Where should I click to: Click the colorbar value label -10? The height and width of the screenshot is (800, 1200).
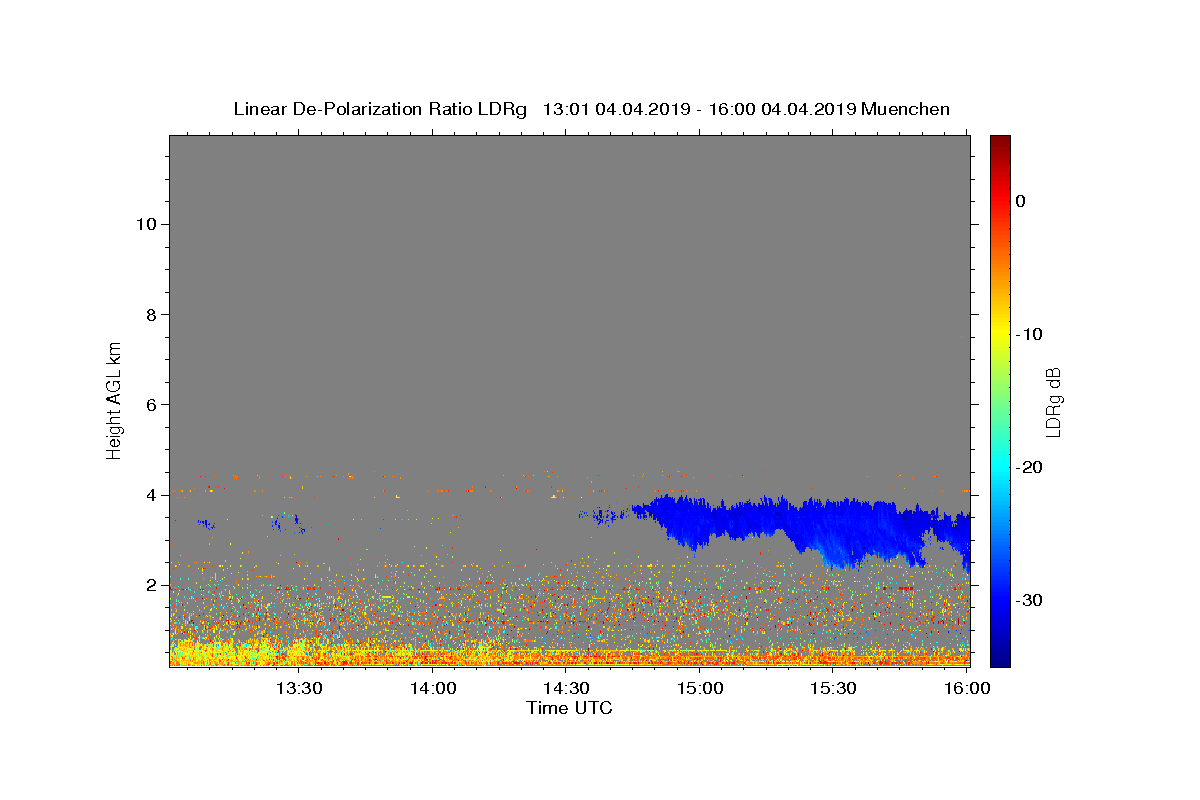pos(1029,334)
